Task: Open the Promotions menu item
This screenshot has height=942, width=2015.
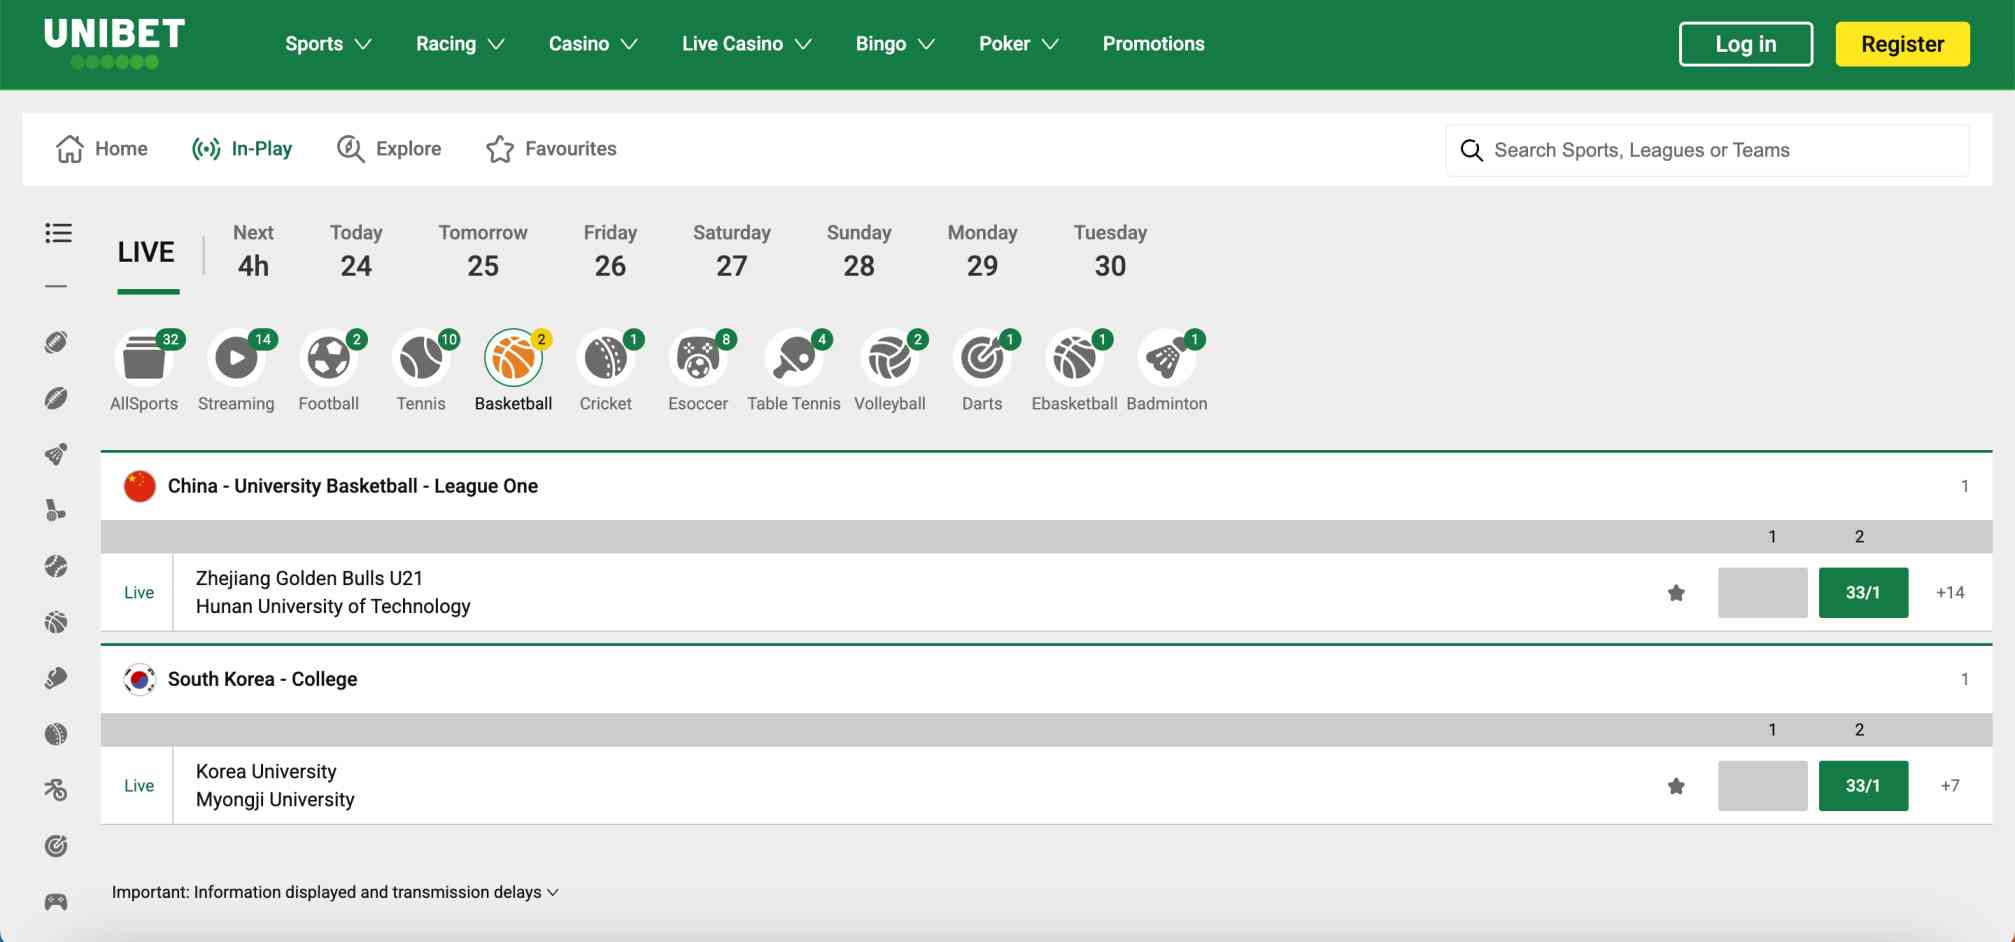Action: [1152, 43]
